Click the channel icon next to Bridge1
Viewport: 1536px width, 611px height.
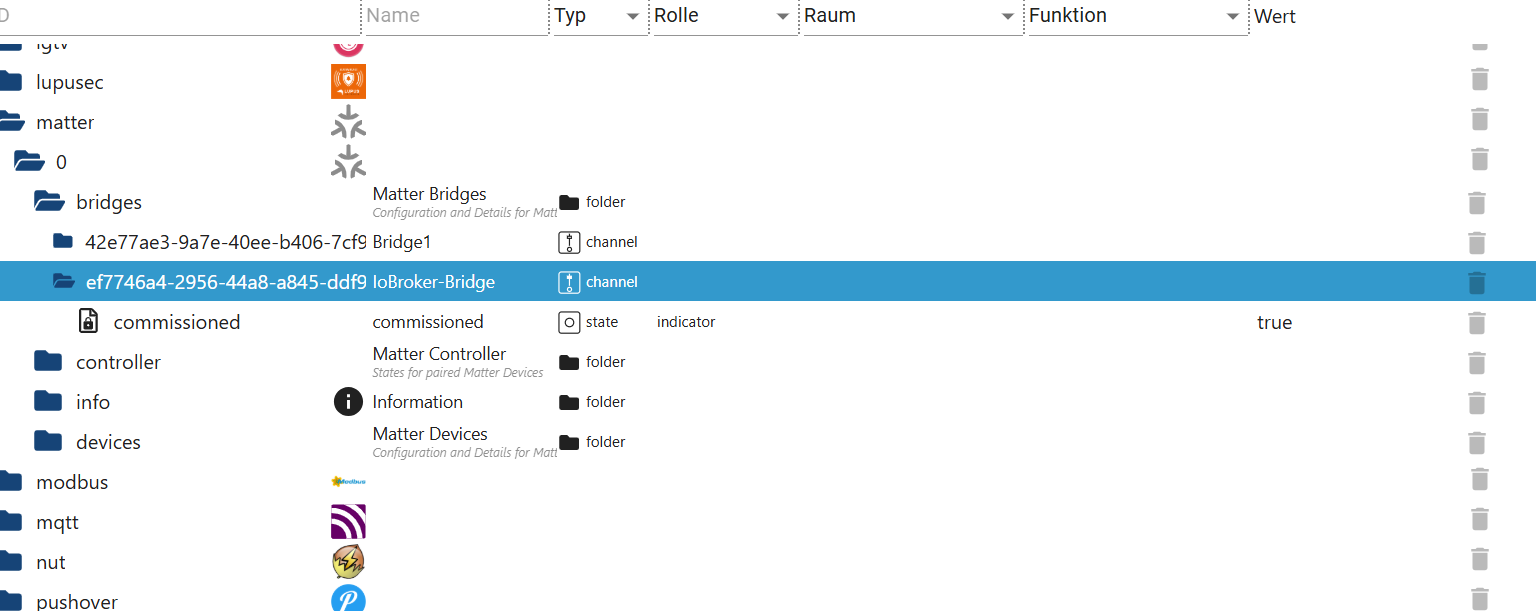click(x=567, y=241)
